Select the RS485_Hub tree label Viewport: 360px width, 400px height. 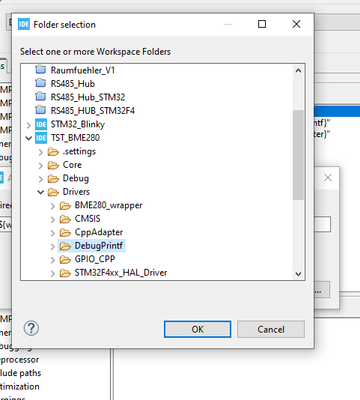[73, 83]
